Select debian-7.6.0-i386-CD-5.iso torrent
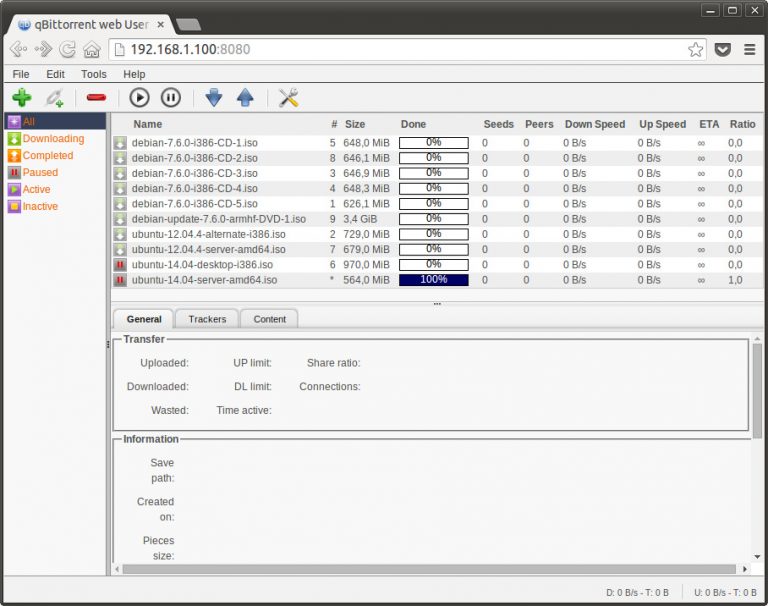This screenshot has width=768, height=606. point(437,203)
